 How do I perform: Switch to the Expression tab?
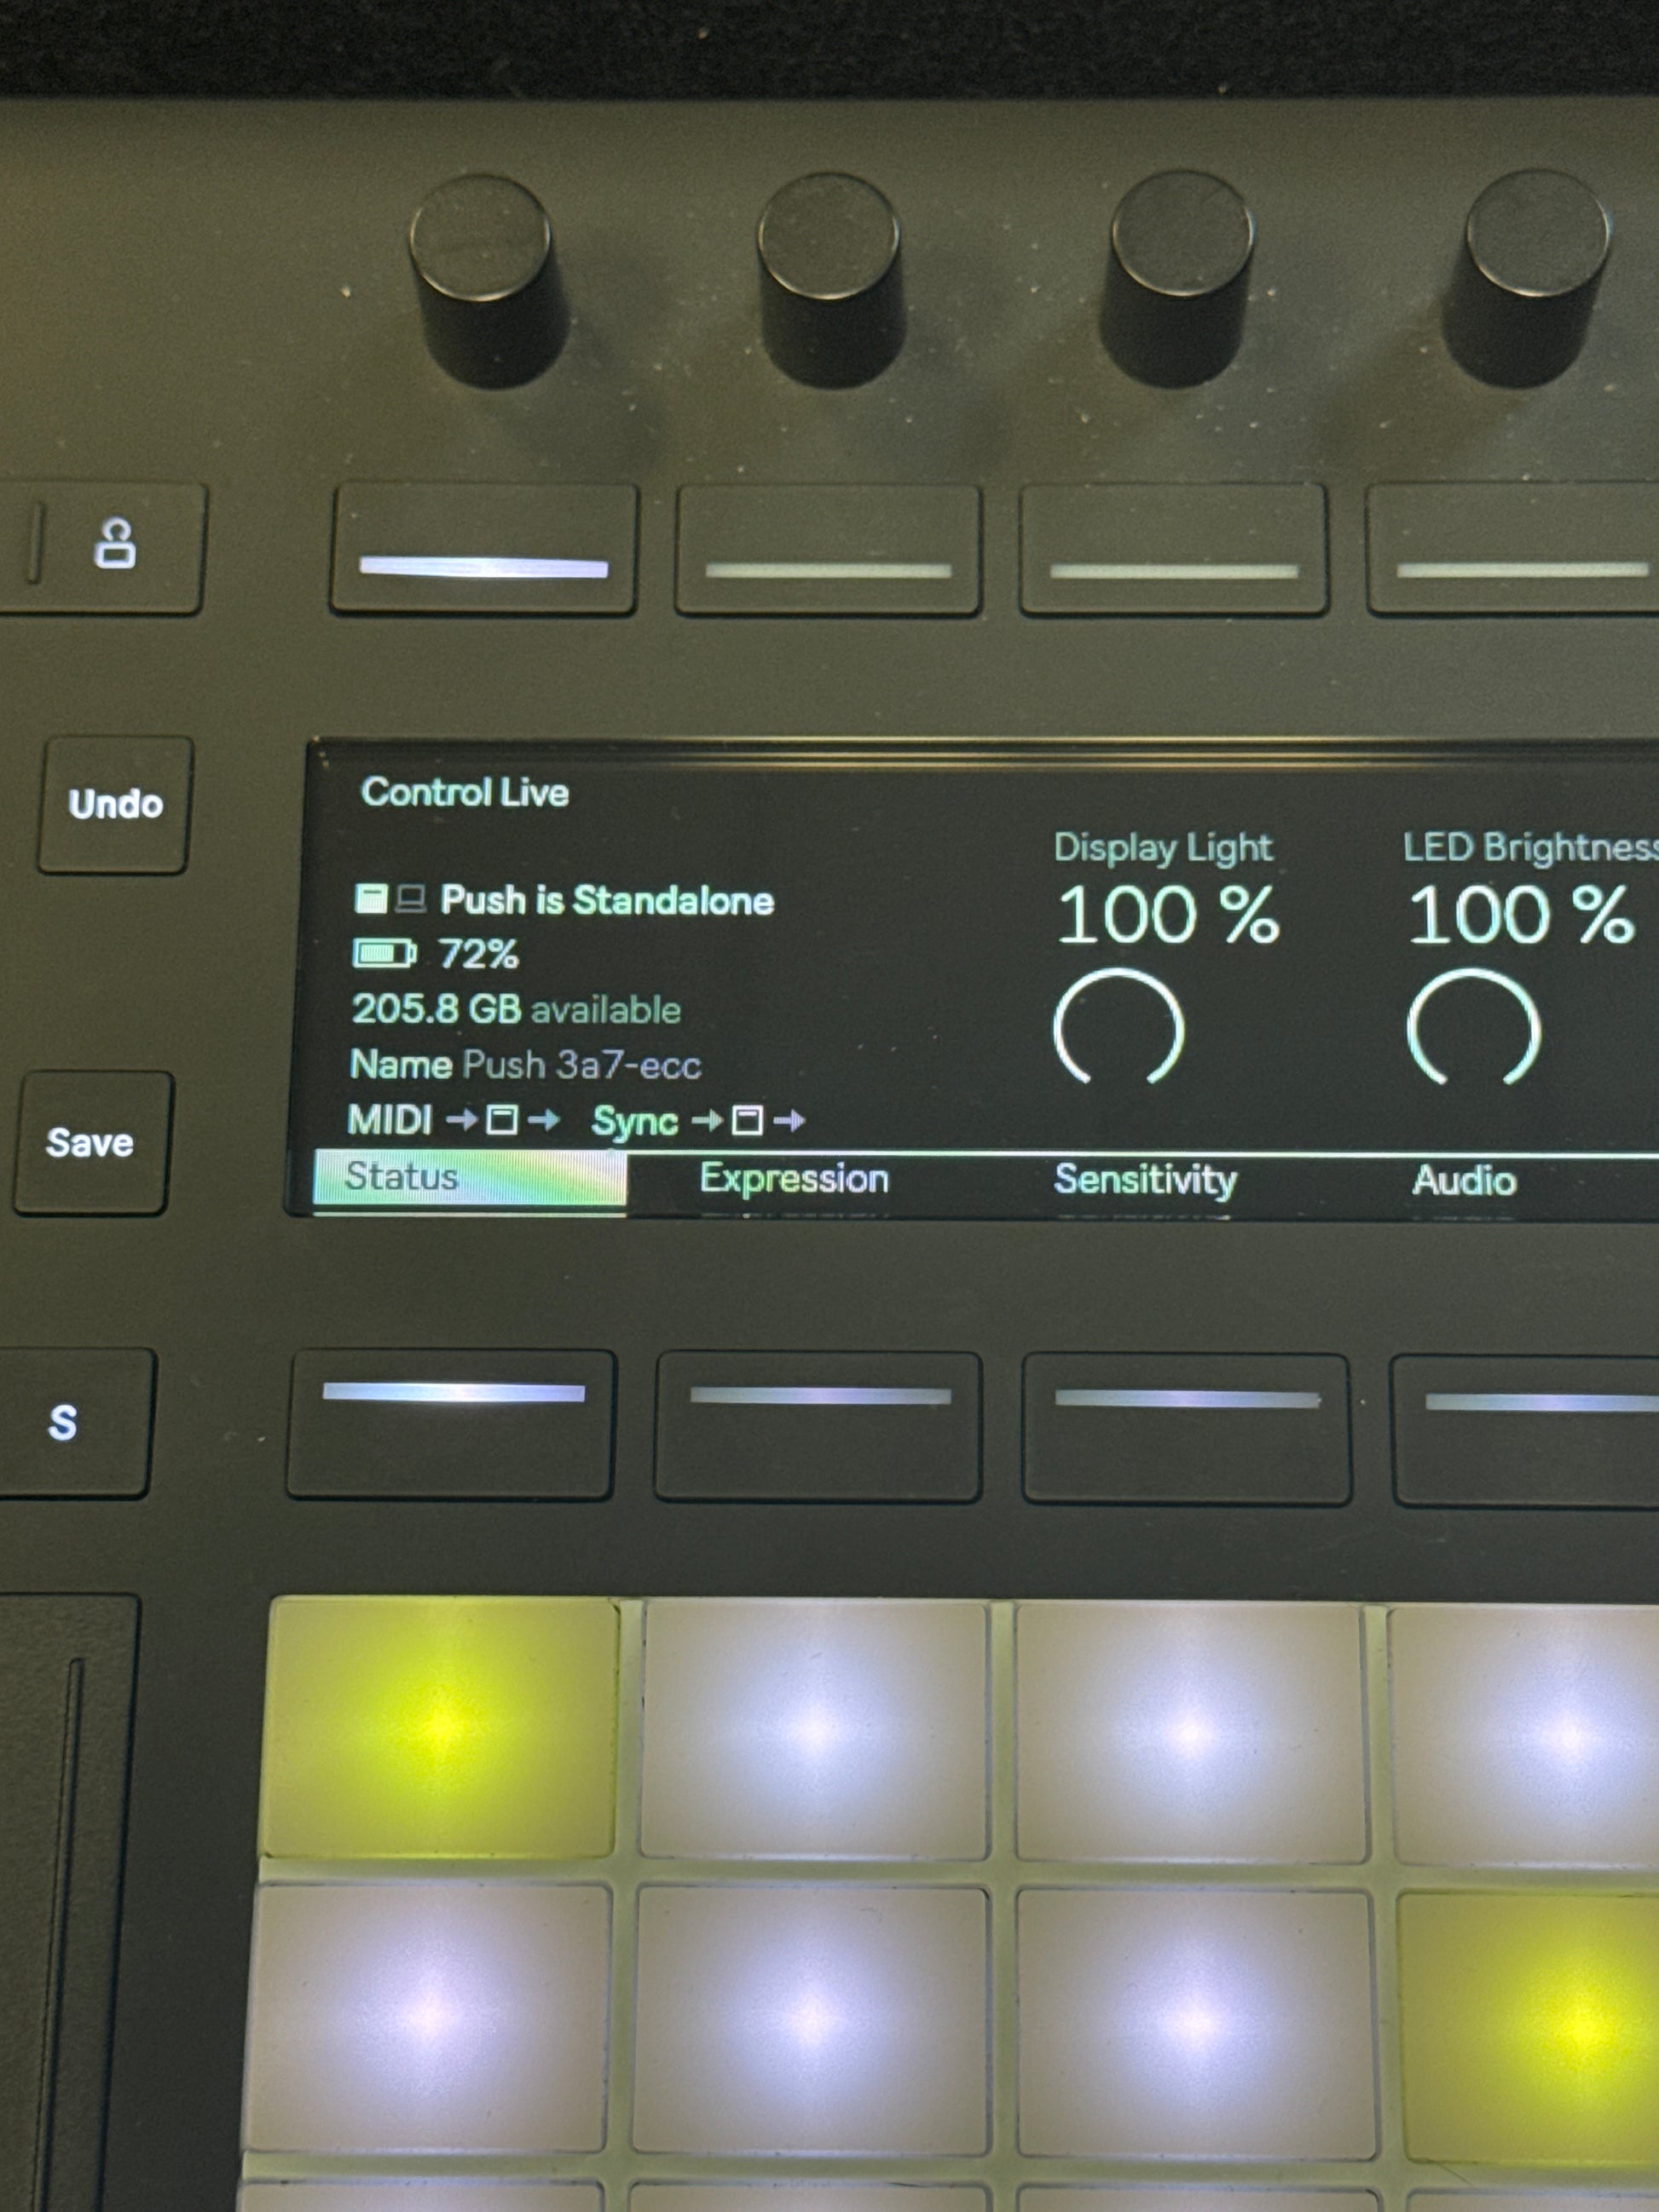[794, 1178]
